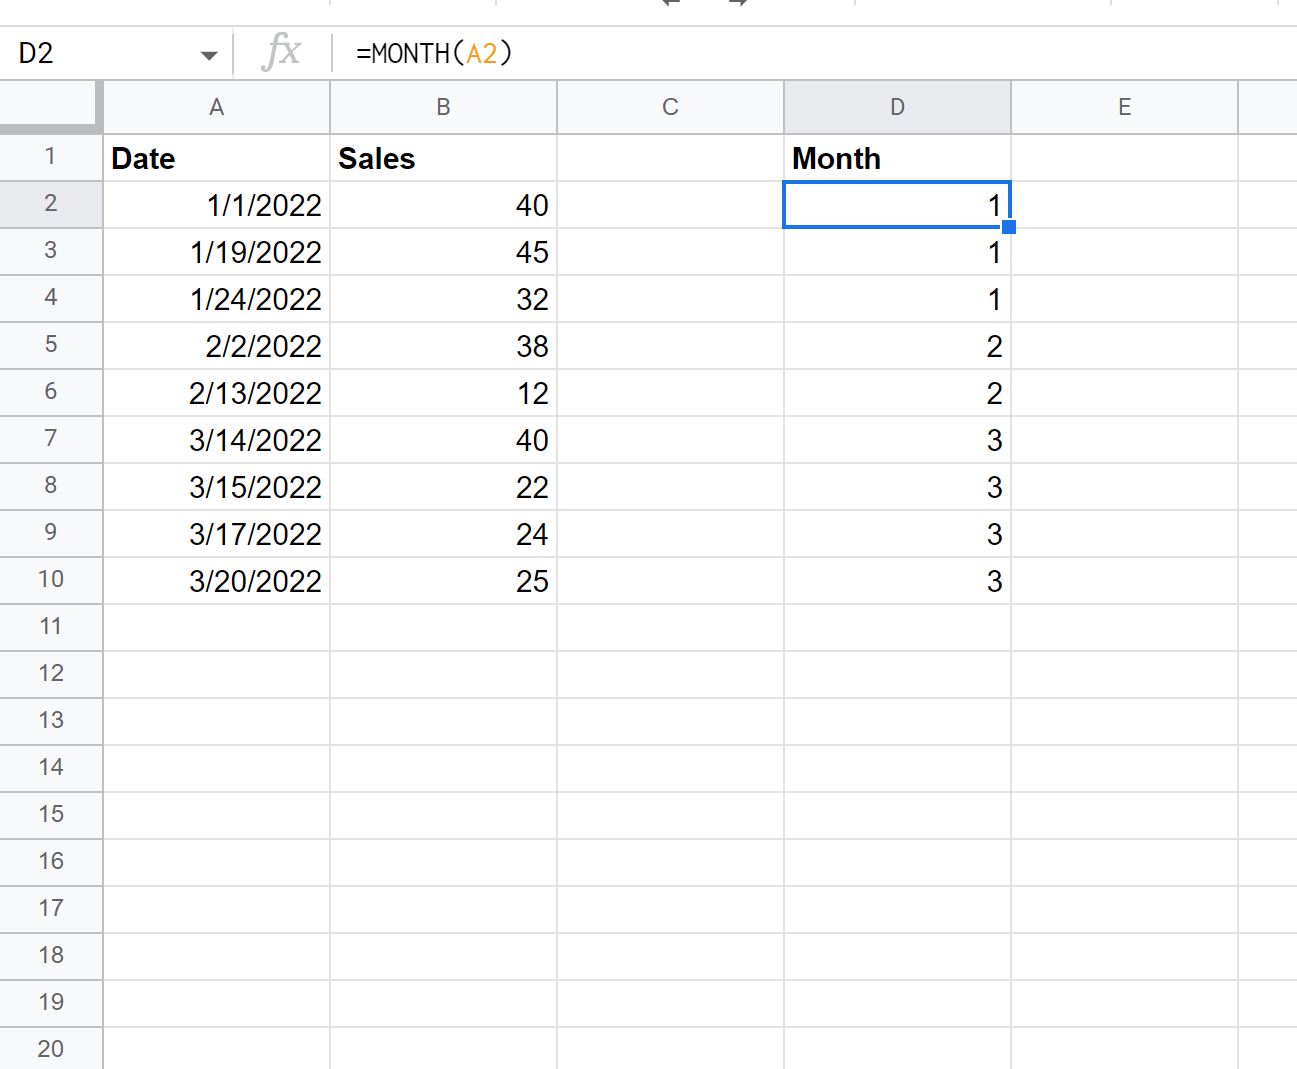Click the sales value 38
Image resolution: width=1297 pixels, height=1069 pixels.
443,346
